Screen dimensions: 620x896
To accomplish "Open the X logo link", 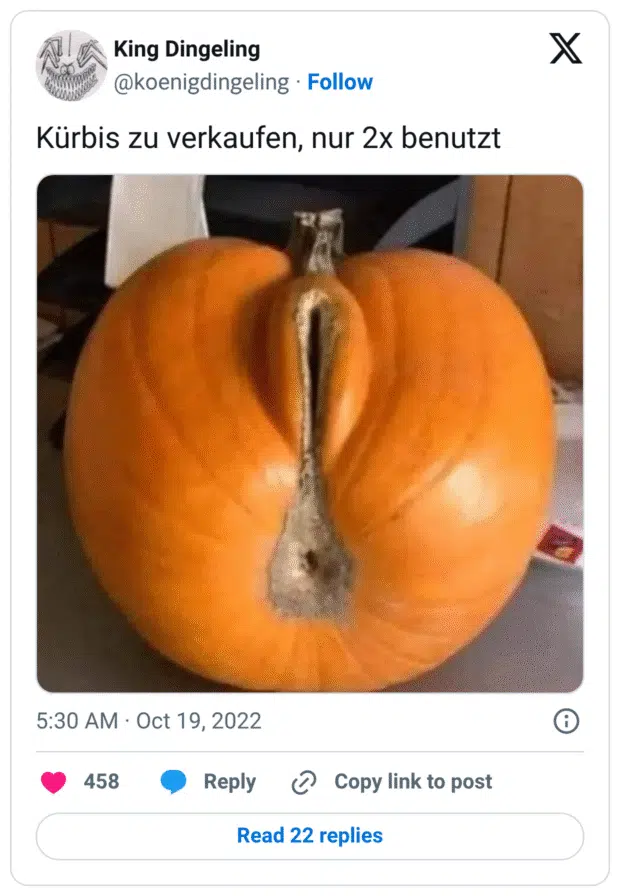I will click(565, 49).
